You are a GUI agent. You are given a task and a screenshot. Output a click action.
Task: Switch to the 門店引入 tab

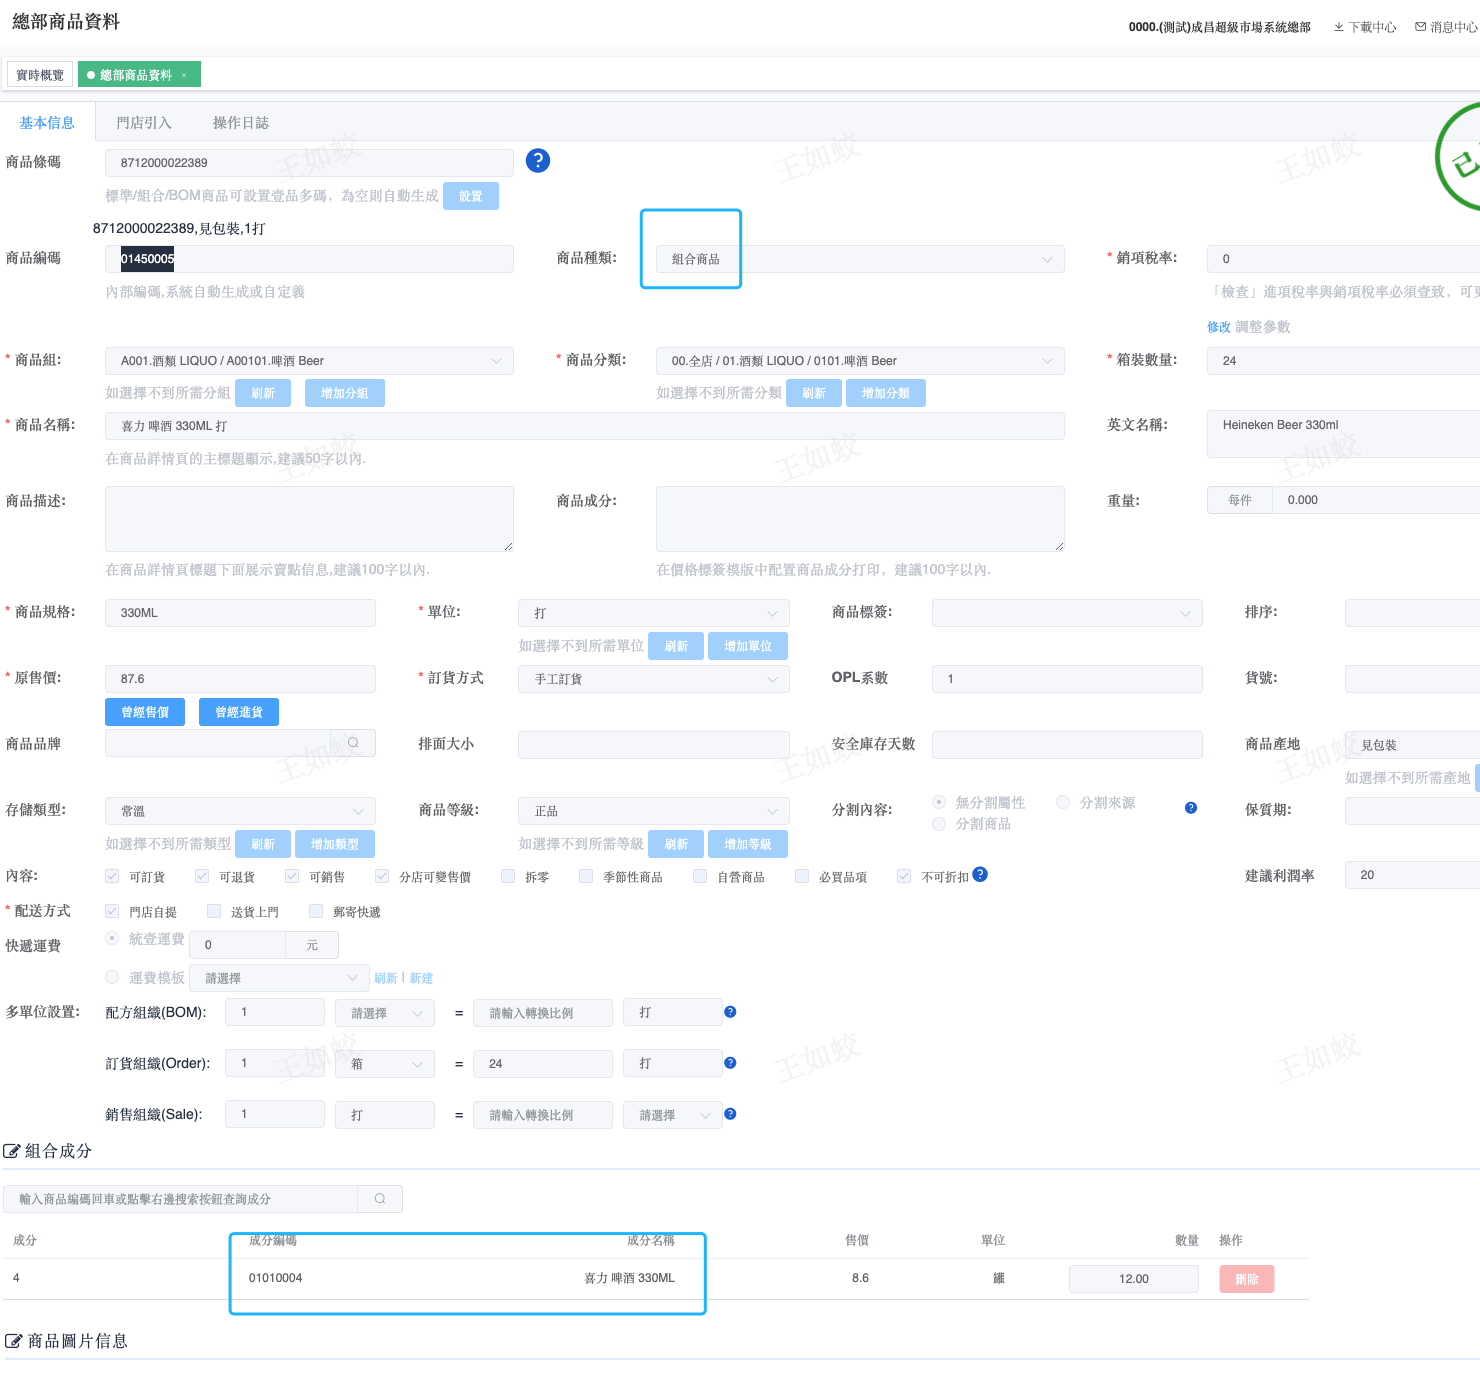[144, 123]
